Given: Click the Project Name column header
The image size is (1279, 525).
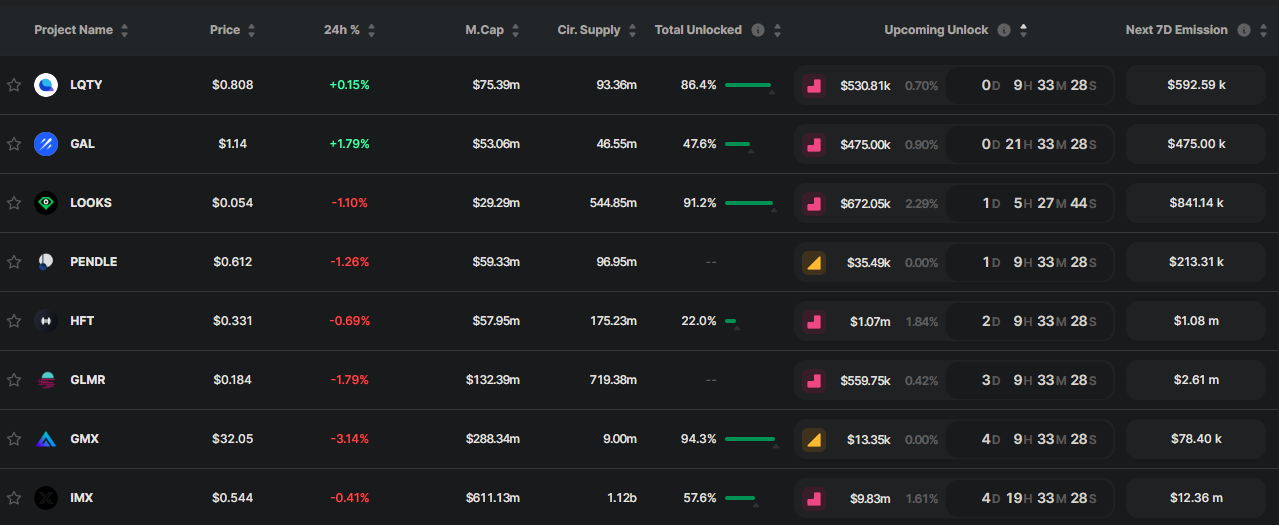Looking at the screenshot, I should 73,30.
